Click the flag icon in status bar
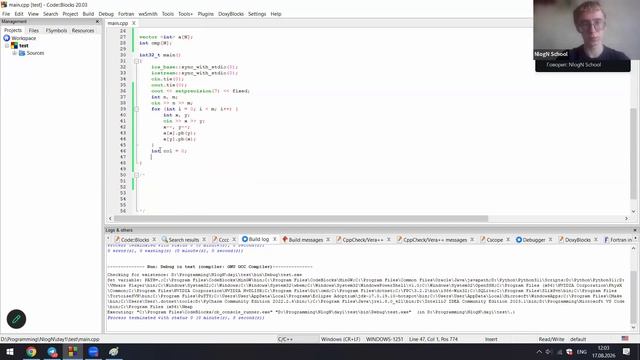640x360 pixels. pos(625,338)
